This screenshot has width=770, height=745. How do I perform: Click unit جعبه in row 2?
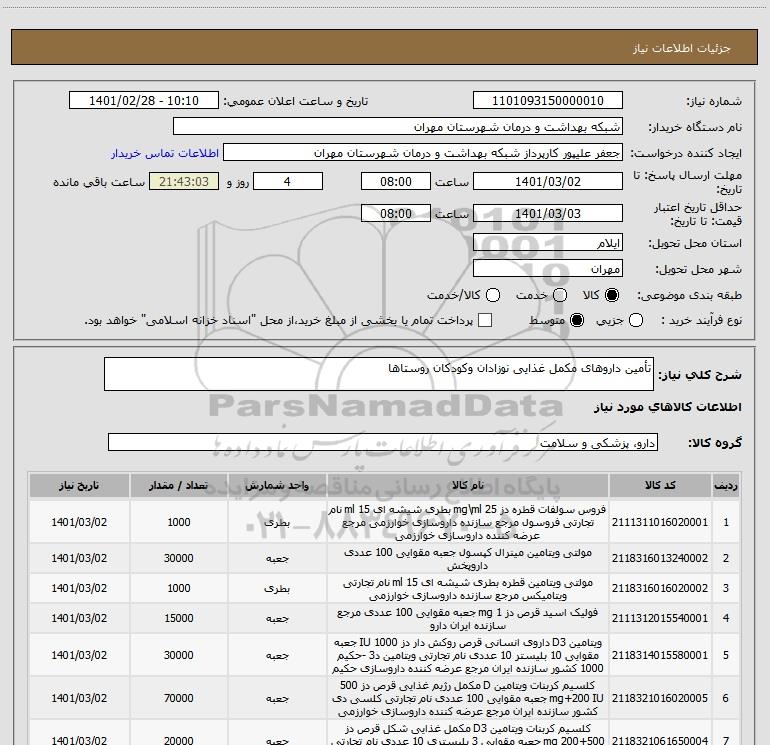pyautogui.click(x=277, y=558)
